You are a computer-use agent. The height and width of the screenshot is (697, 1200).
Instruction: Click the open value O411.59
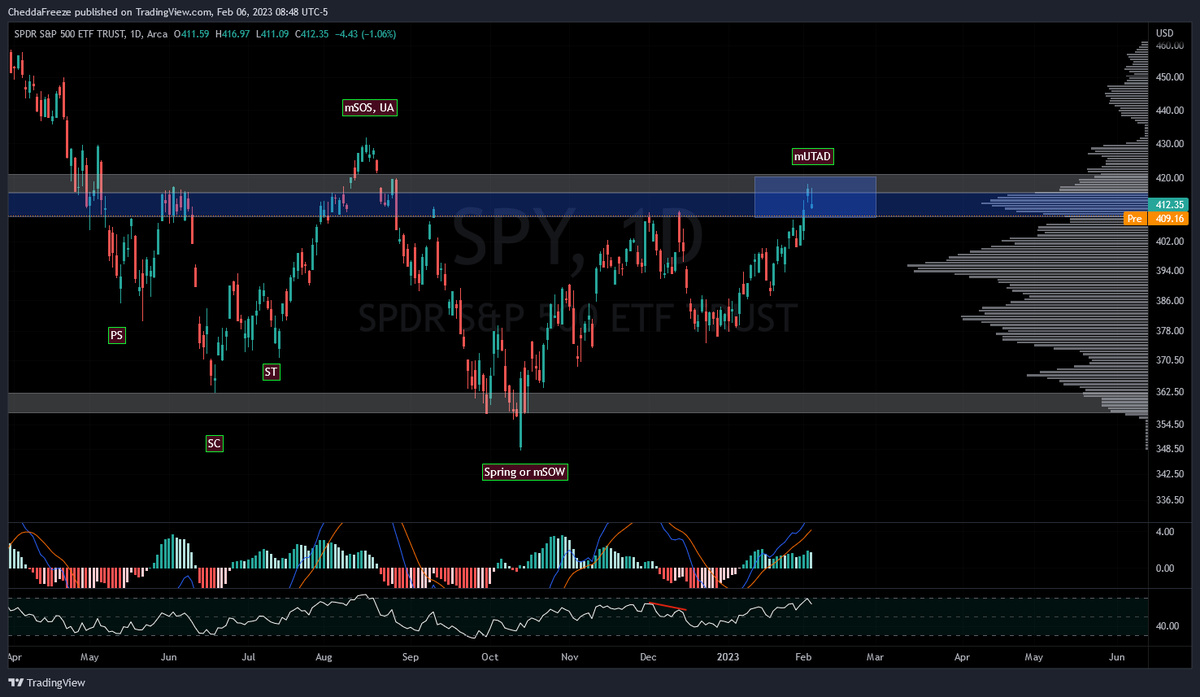tap(194, 36)
